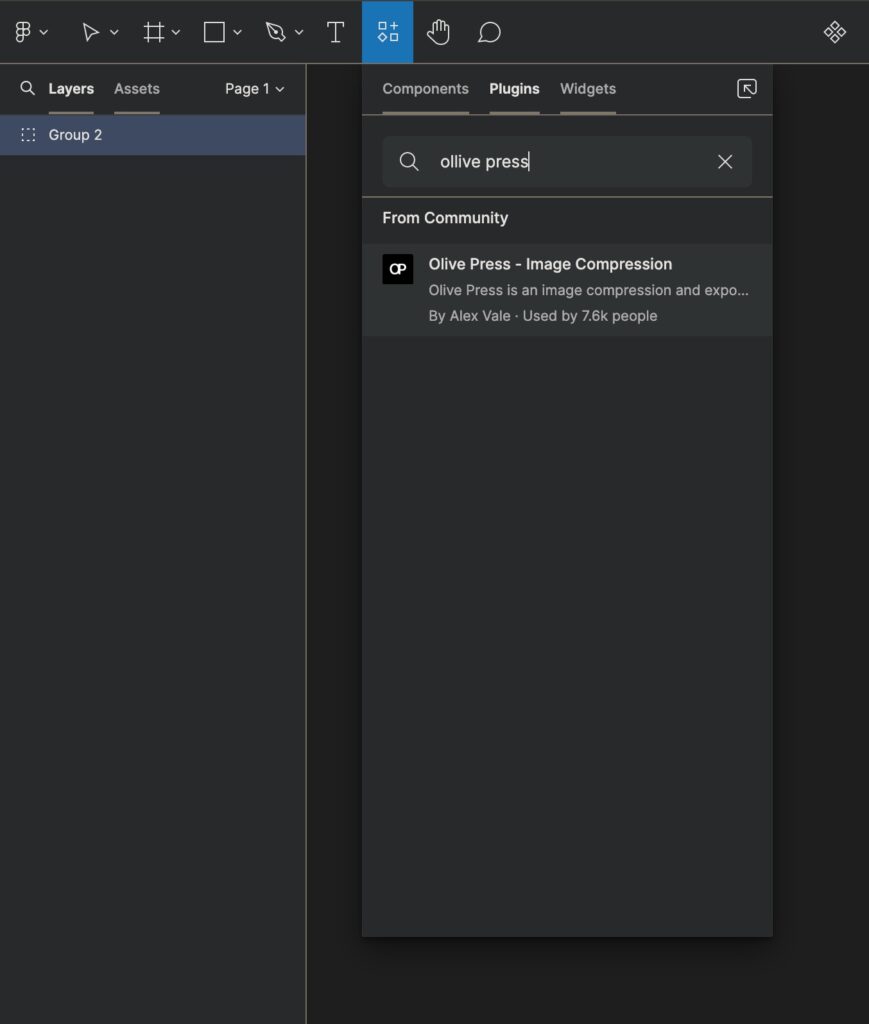Select the Move tool
869x1024 pixels.
point(90,31)
